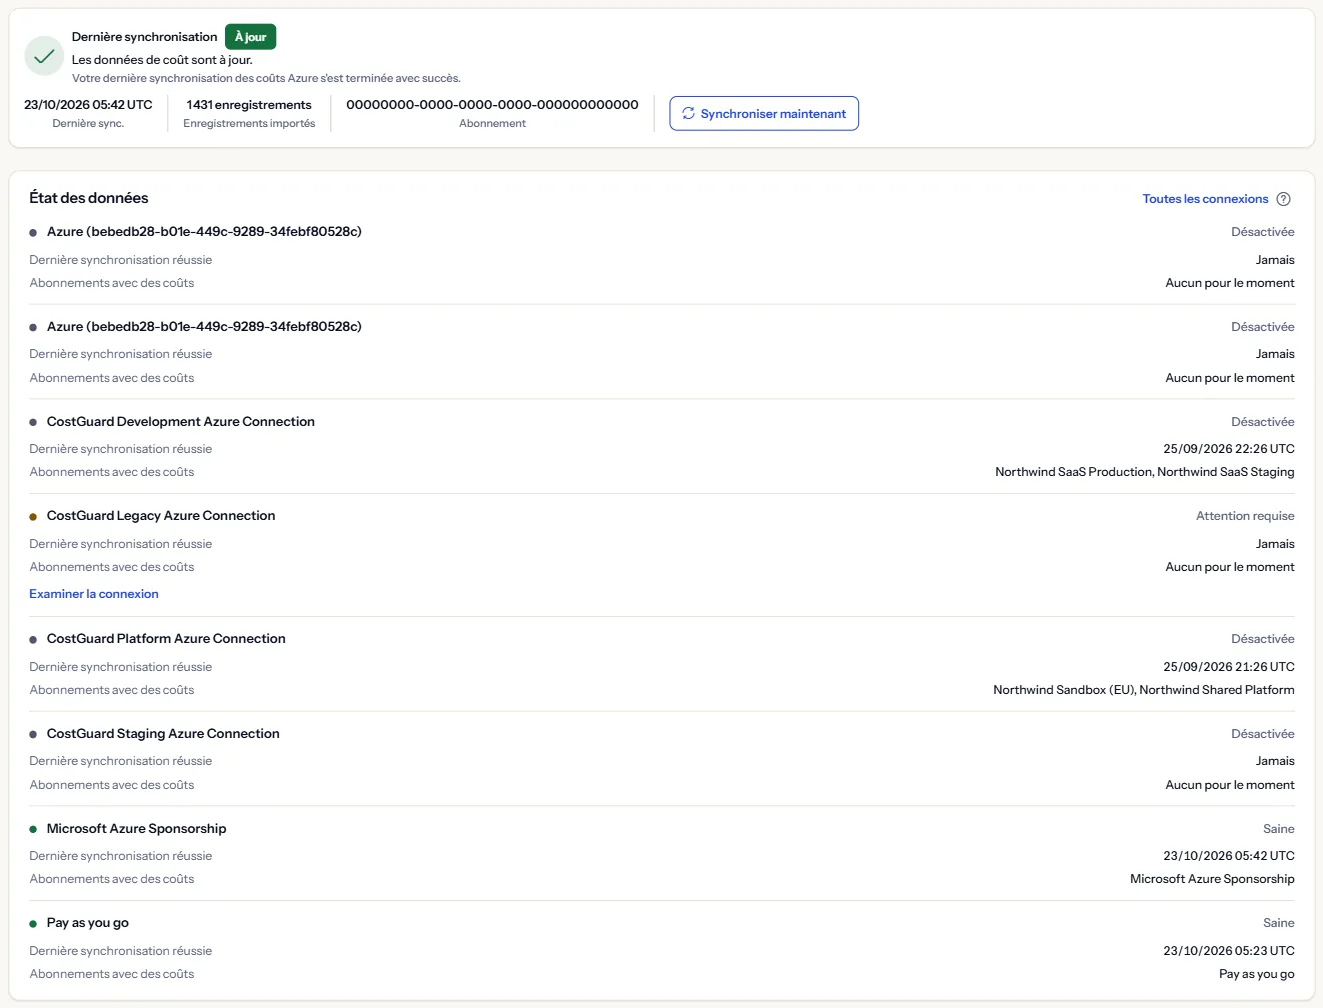Select the 1431 enregistrements count
Screen dimensions: 1323x1008
(249, 104)
